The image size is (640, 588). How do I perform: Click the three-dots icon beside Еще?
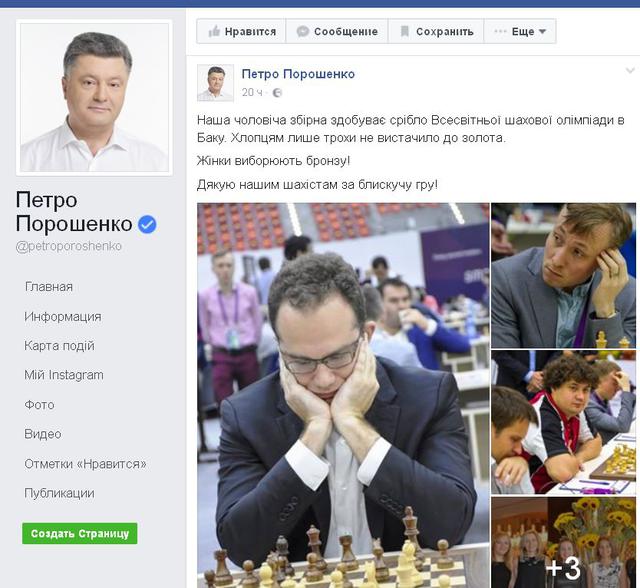click(x=500, y=31)
